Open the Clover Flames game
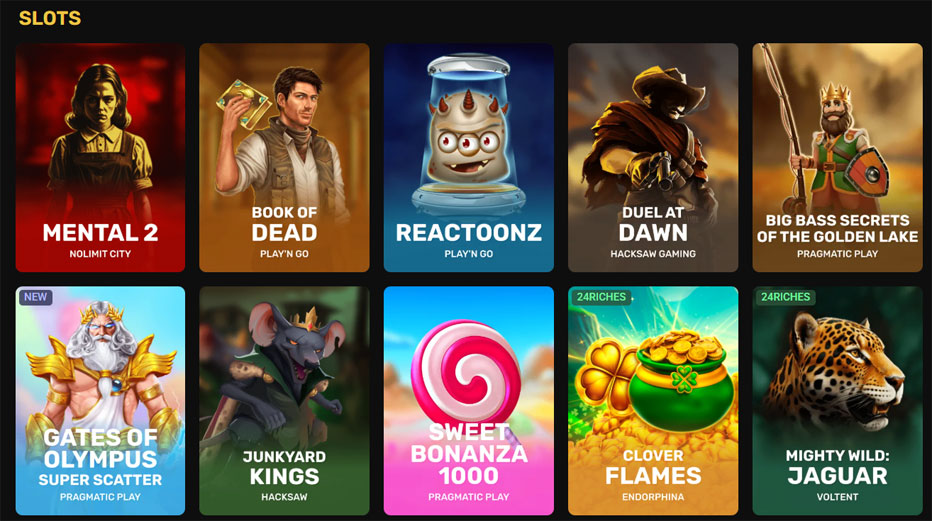932x521 pixels. click(653, 401)
